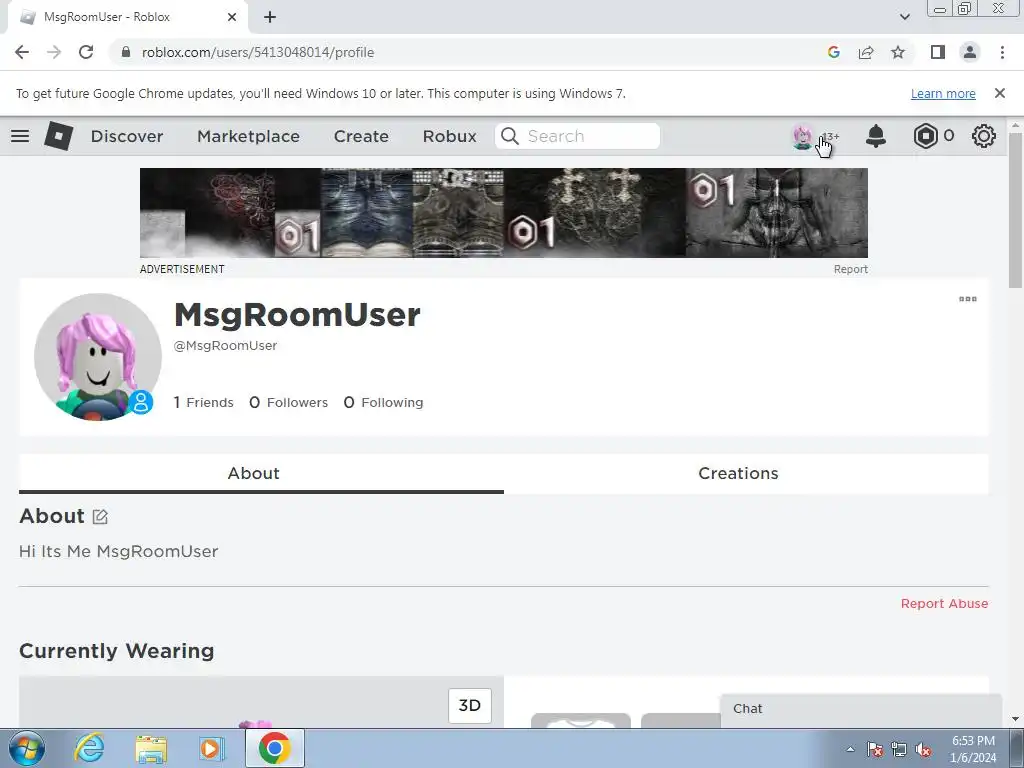Click the "Hi Its Me MsgRoomUser" text
1024x768 pixels.
118,552
